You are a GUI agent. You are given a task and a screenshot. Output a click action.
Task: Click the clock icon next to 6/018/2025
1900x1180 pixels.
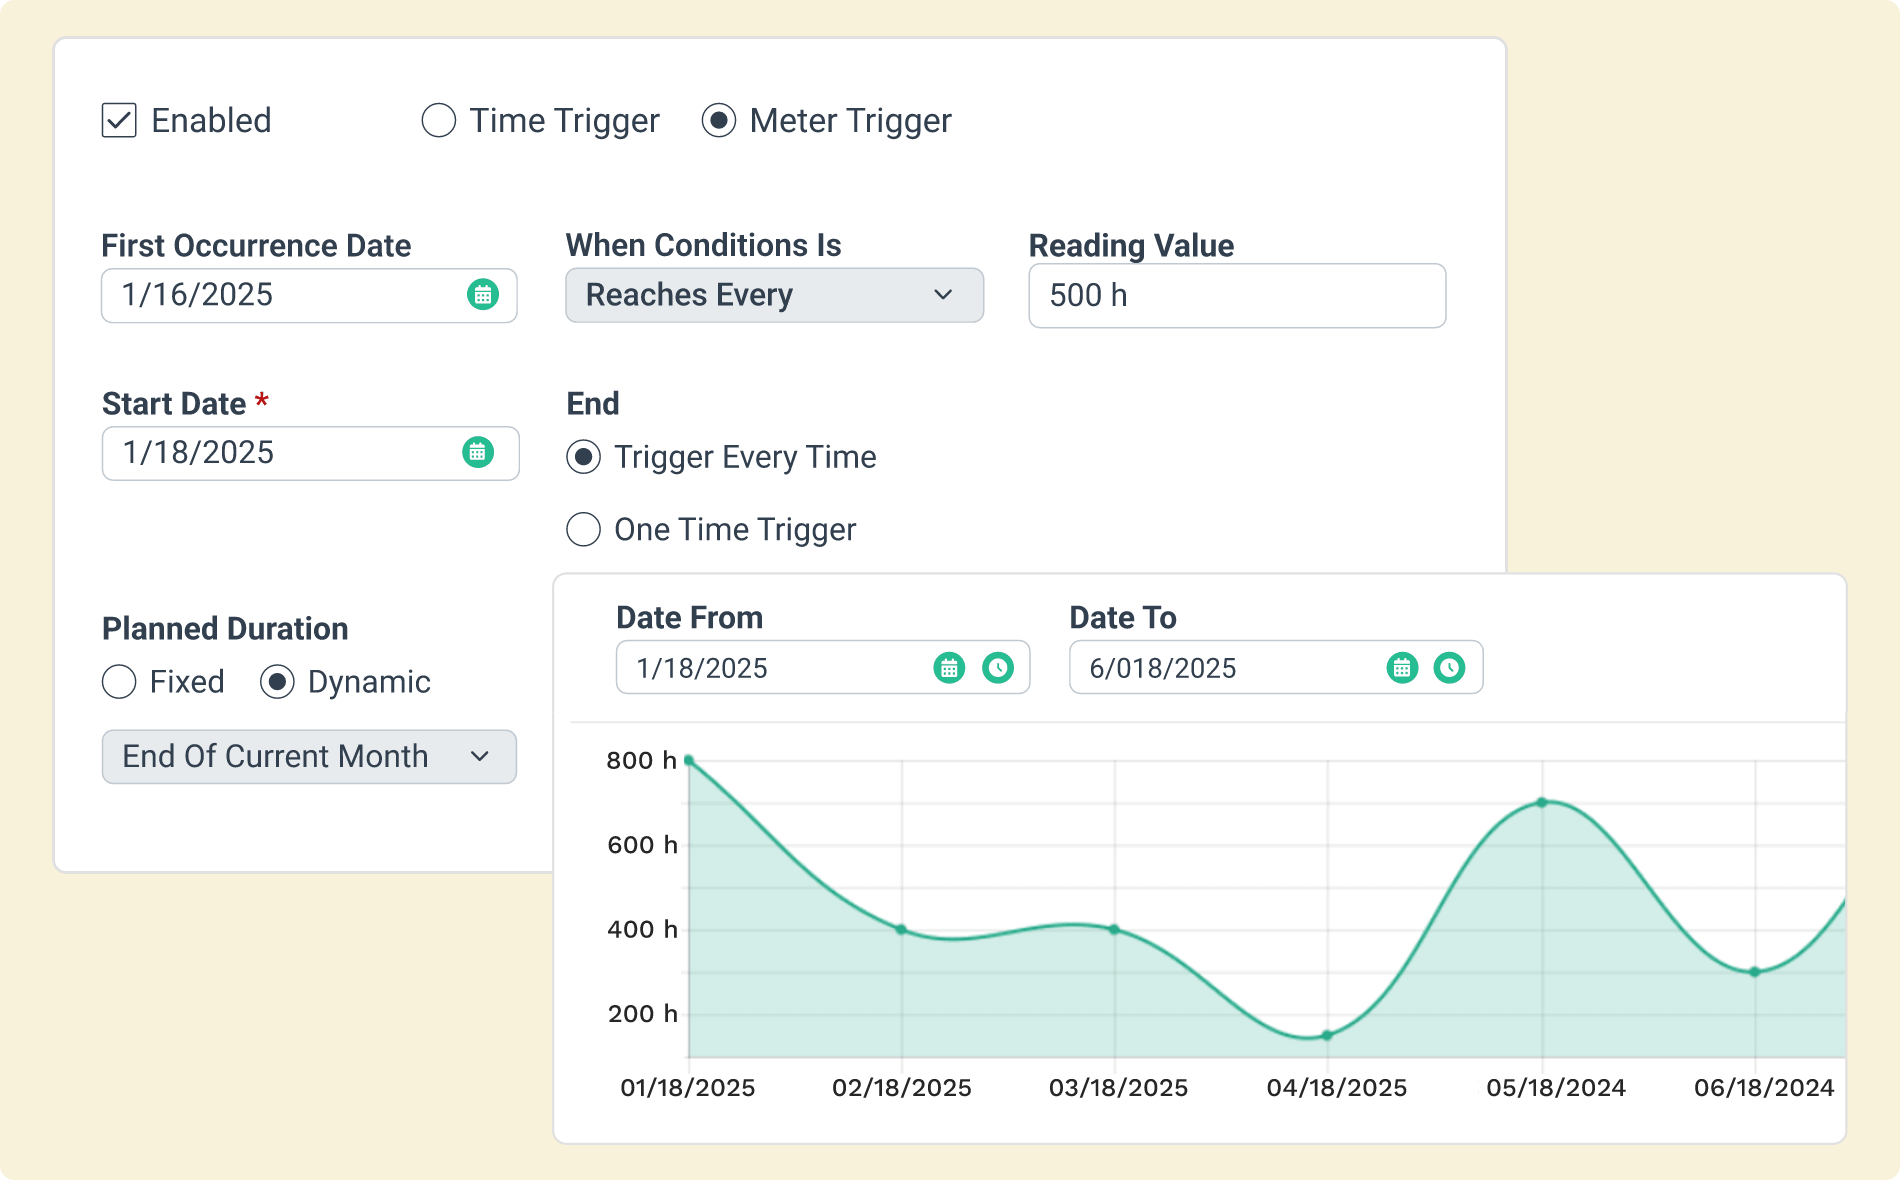[x=1450, y=667]
